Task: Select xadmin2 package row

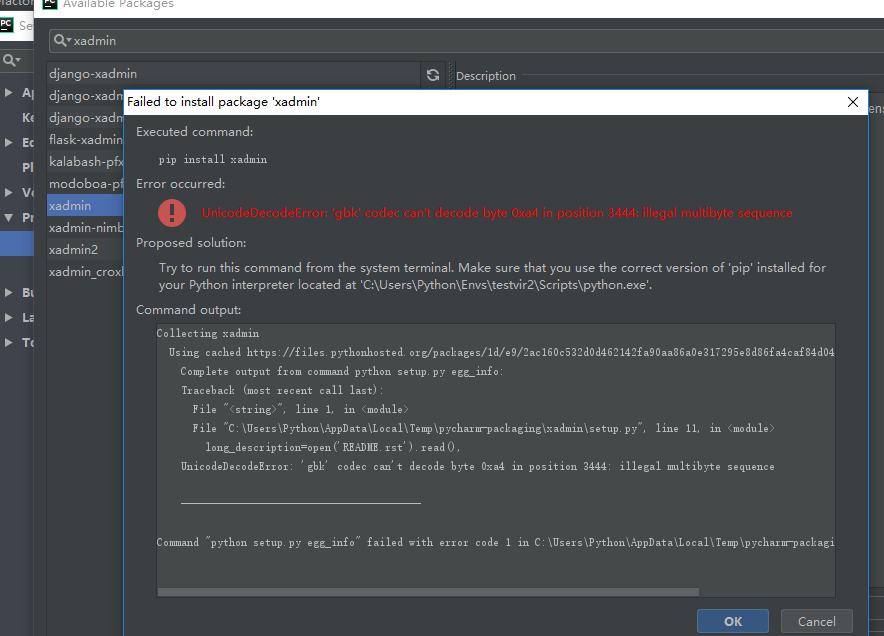Action: point(85,249)
